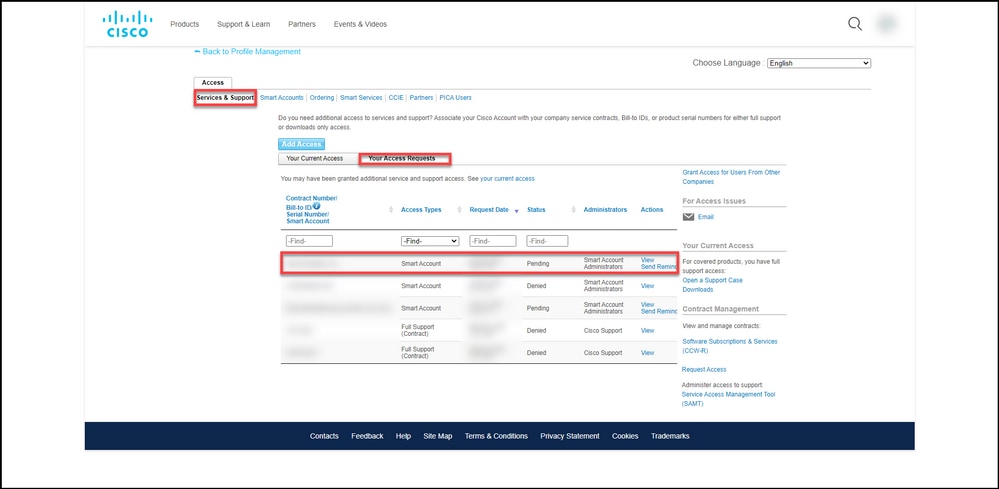Viewport: 999px width, 489px height.
Task: Switch to the Smart Services sub-tab
Action: [361, 98]
